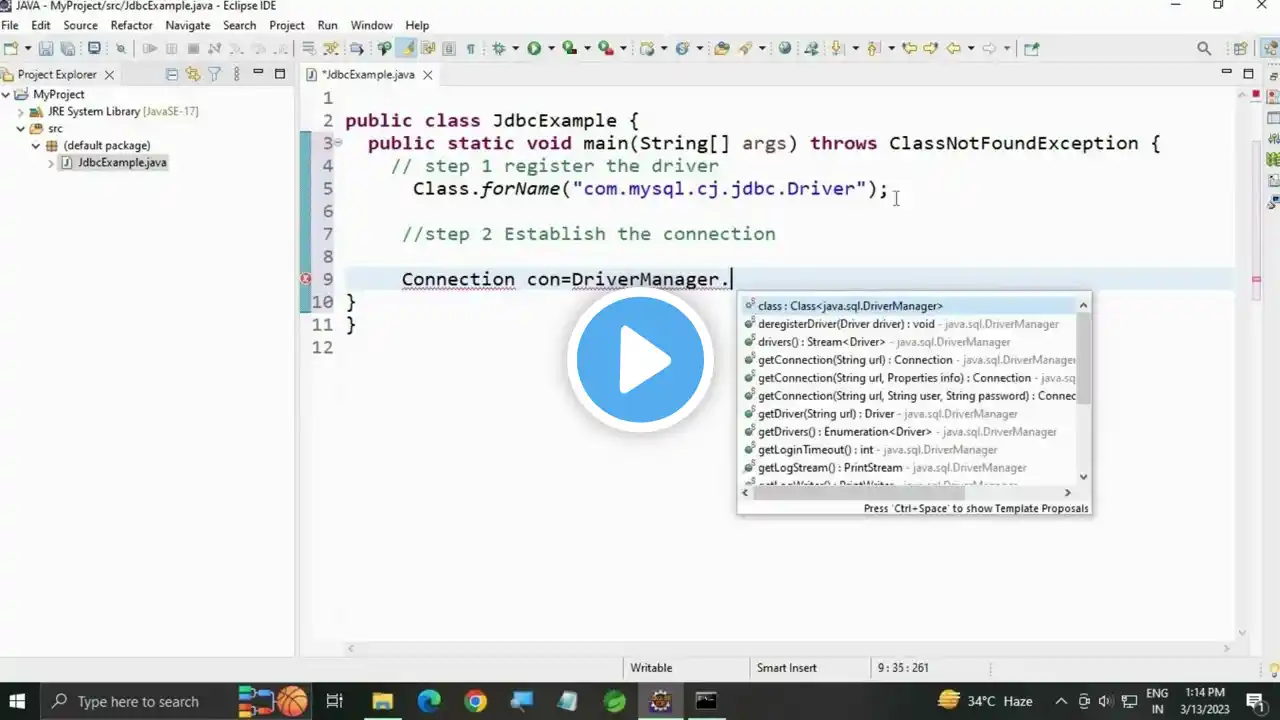Click the search magnifier icon in toolbar
This screenshot has width=1280, height=720.
click(1204, 48)
